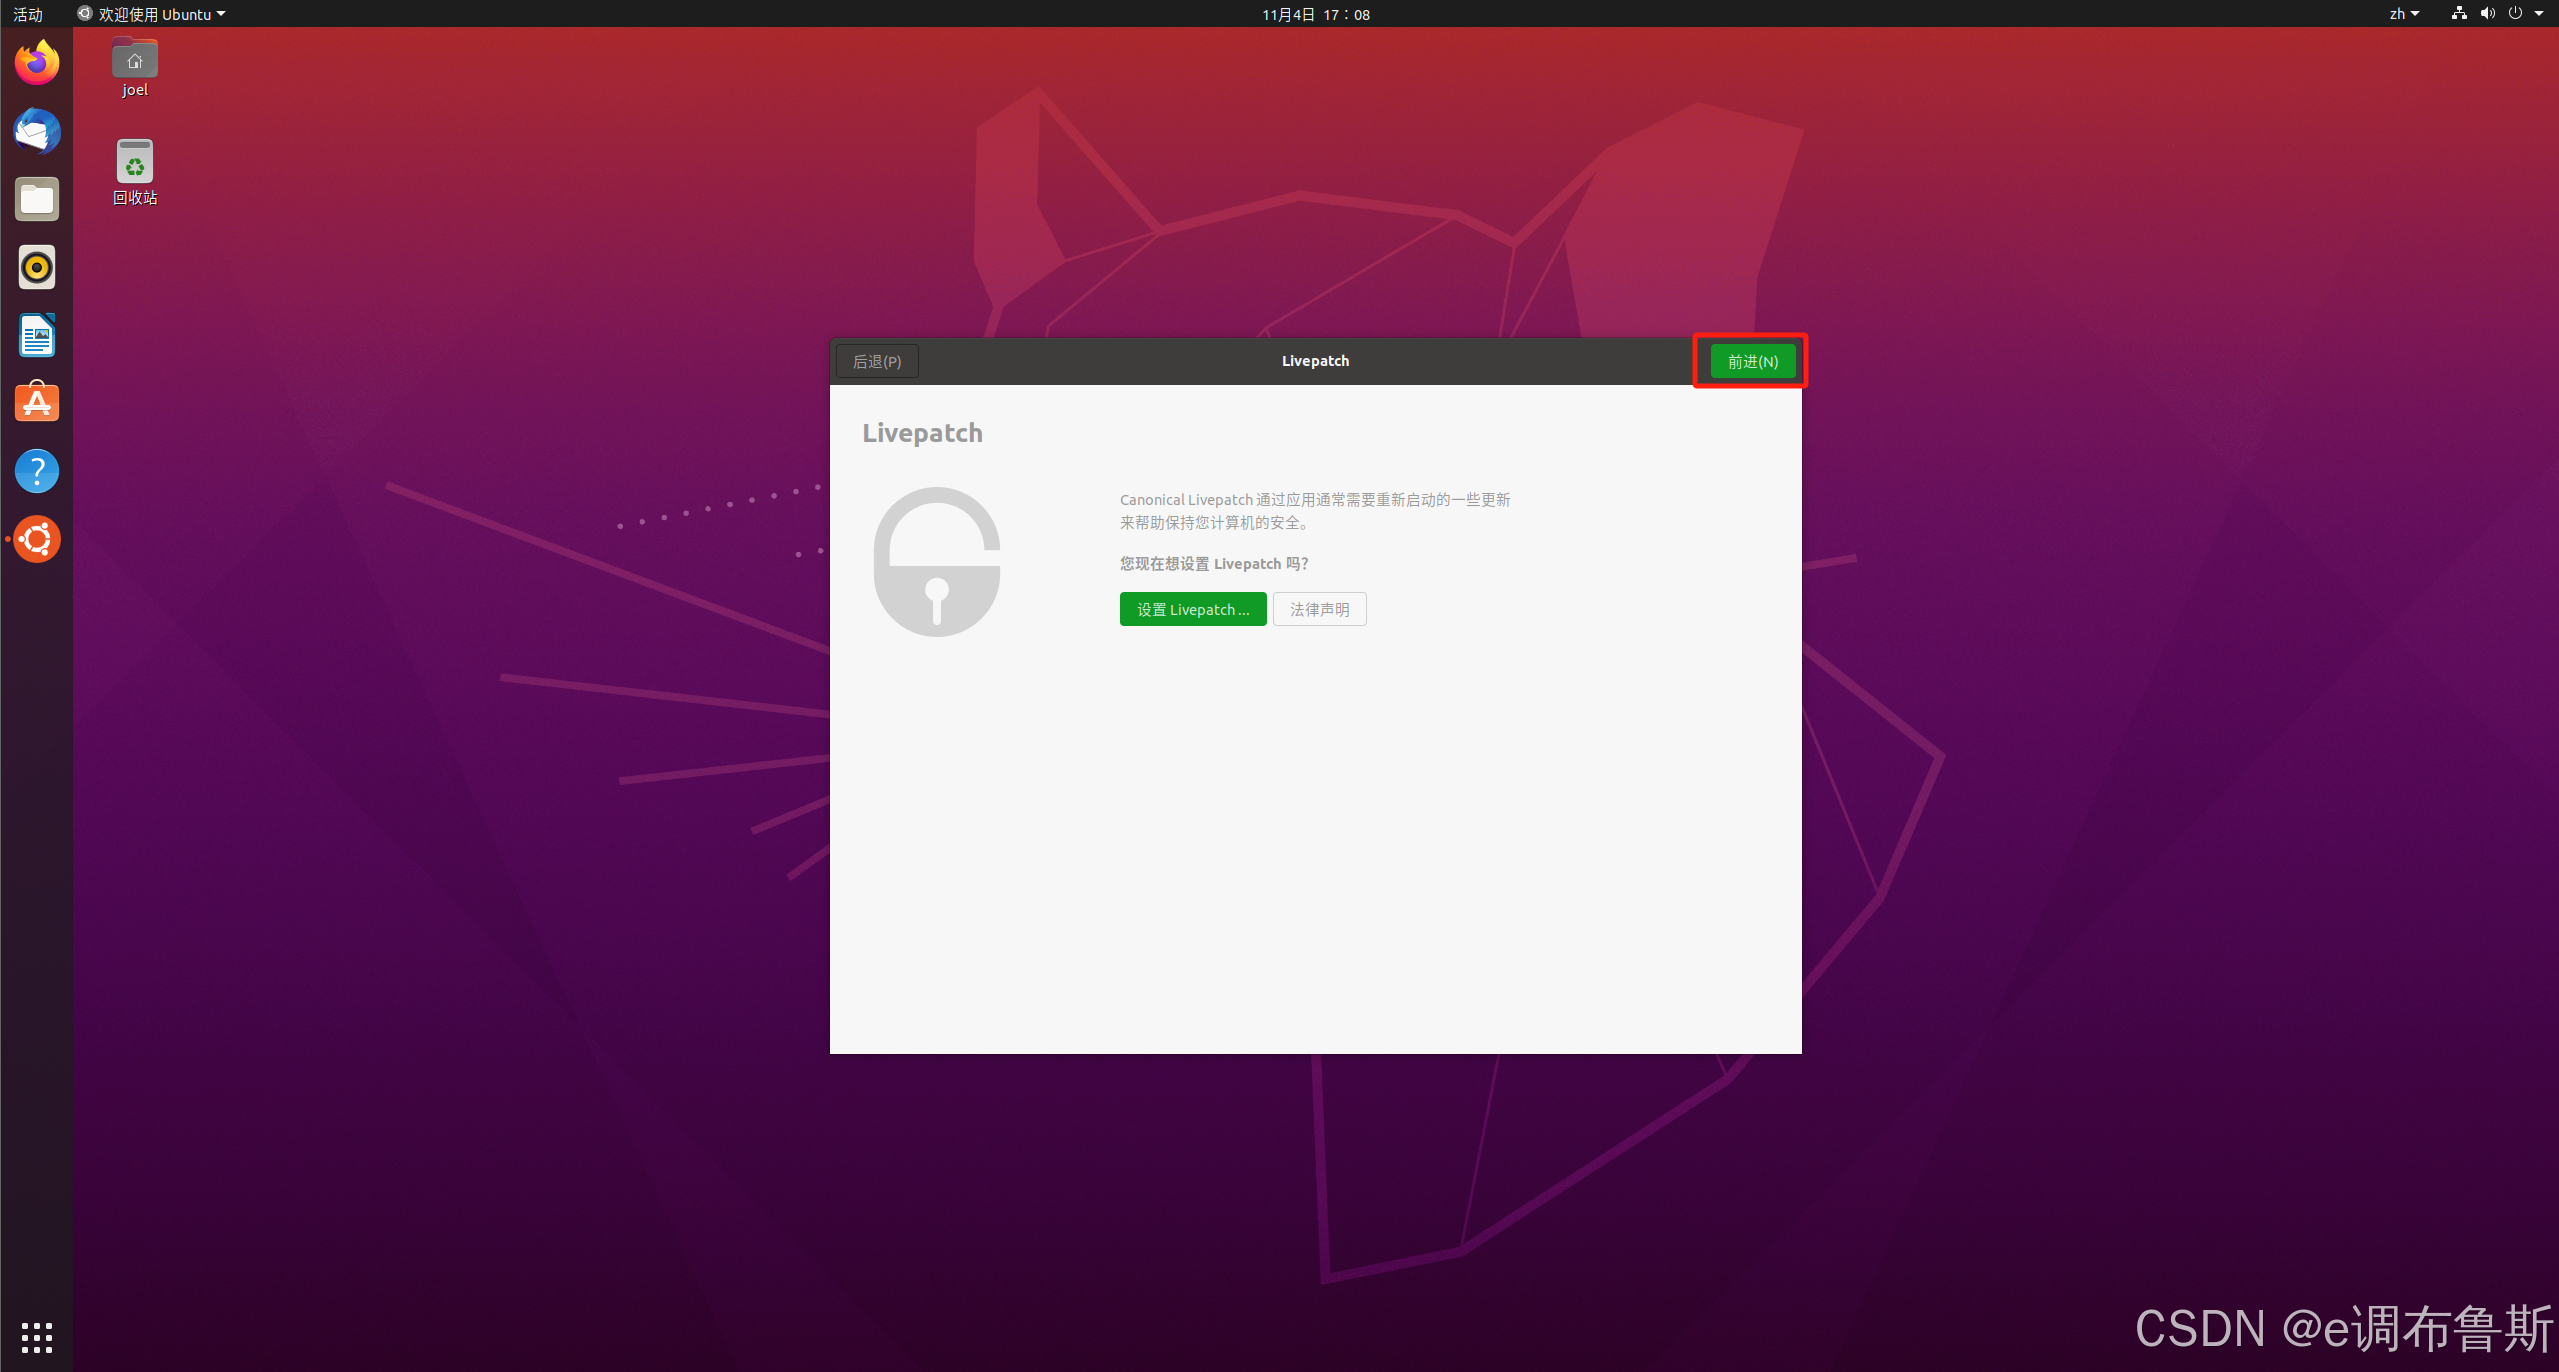Open the 欢迎使用 Ubuntu app menu
Image resolution: width=2559 pixels, height=1372 pixels.
click(152, 14)
